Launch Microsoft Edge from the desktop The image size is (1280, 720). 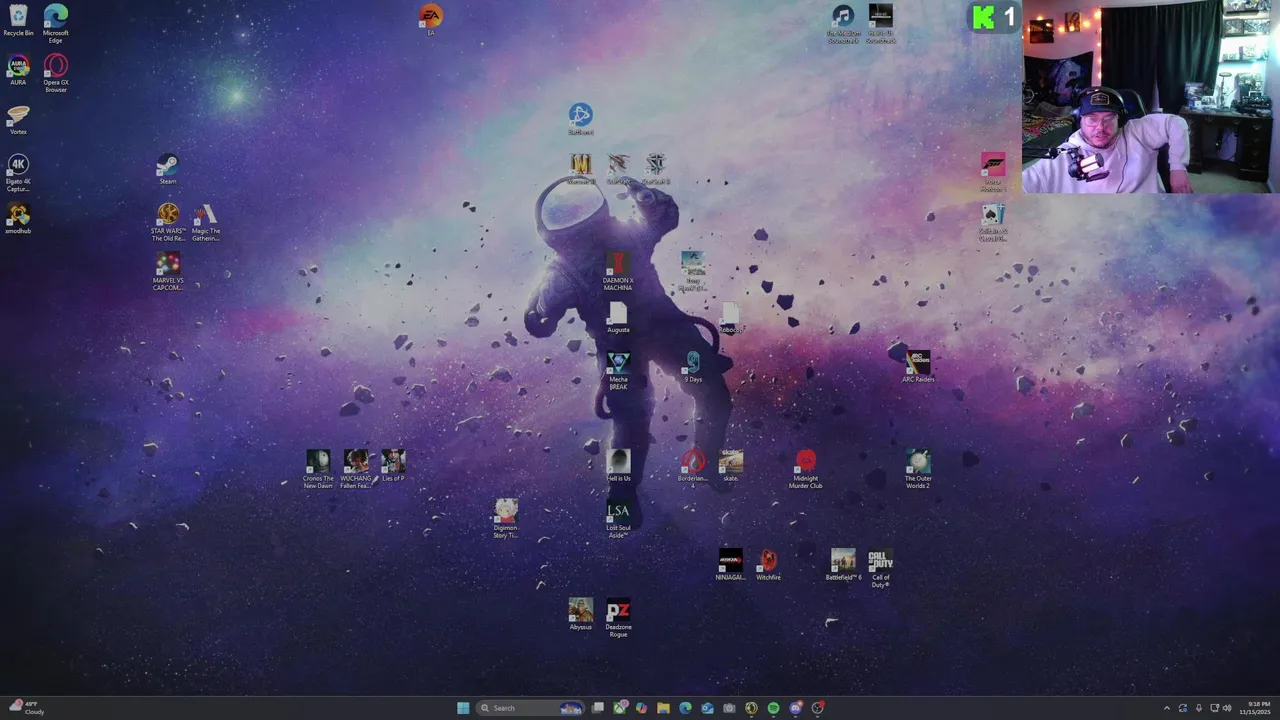pyautogui.click(x=56, y=23)
